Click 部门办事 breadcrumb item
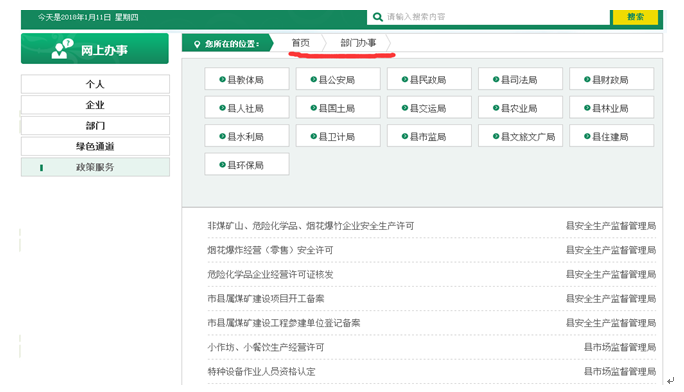This screenshot has height=392, width=684. 358,43
